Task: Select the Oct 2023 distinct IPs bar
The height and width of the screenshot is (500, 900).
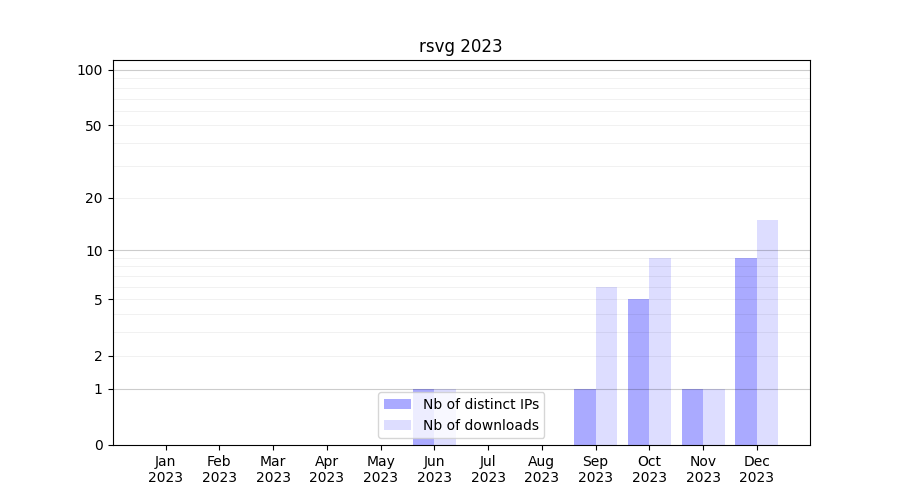Action: 638,372
